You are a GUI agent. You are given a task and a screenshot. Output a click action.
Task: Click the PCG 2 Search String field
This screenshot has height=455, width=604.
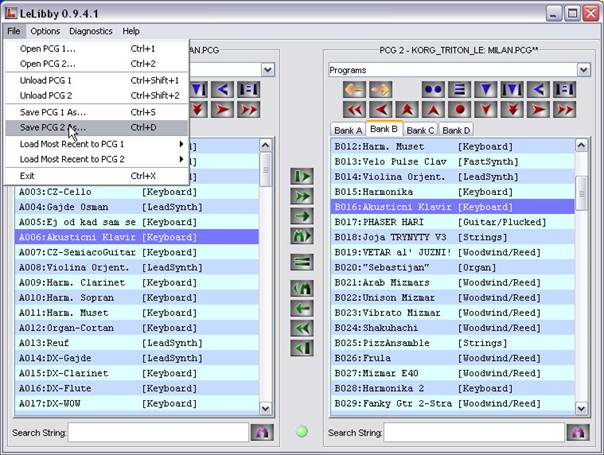click(474, 432)
